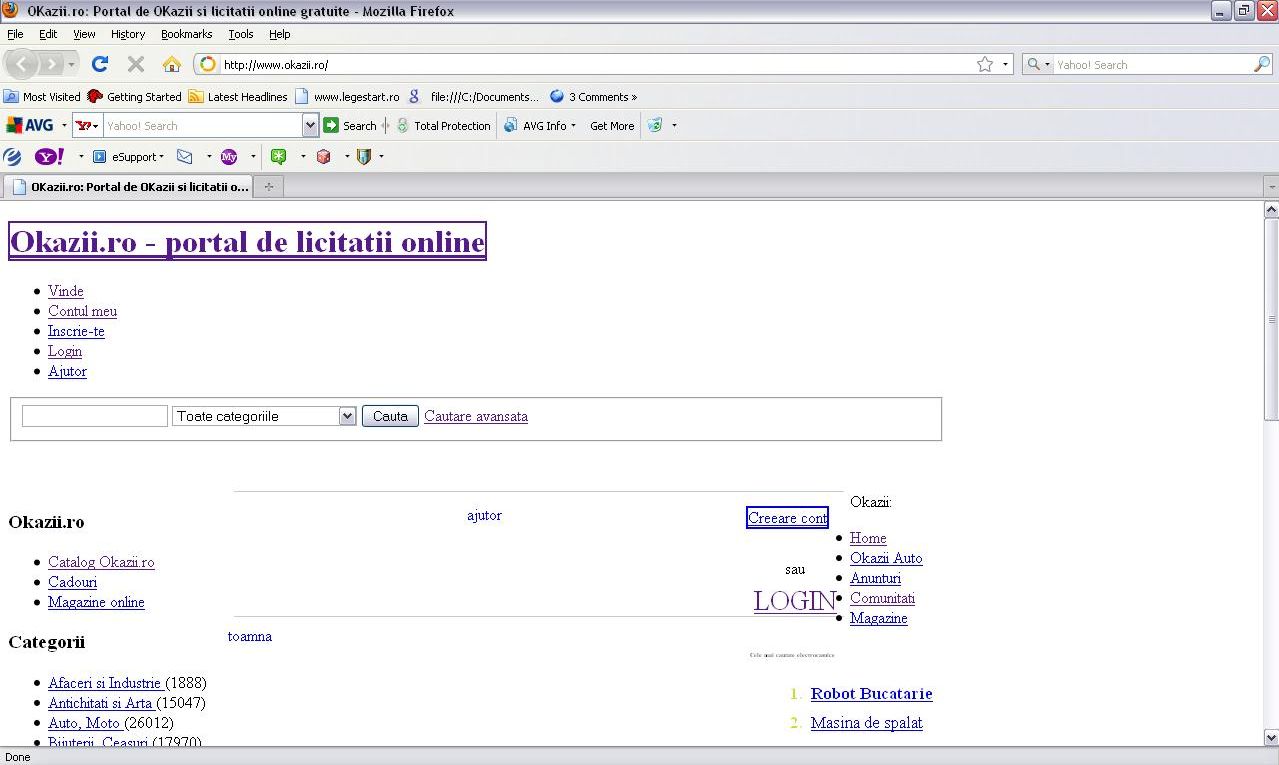1279x765 pixels.
Task: Open the Robot Bucatarie link
Action: [x=871, y=694]
